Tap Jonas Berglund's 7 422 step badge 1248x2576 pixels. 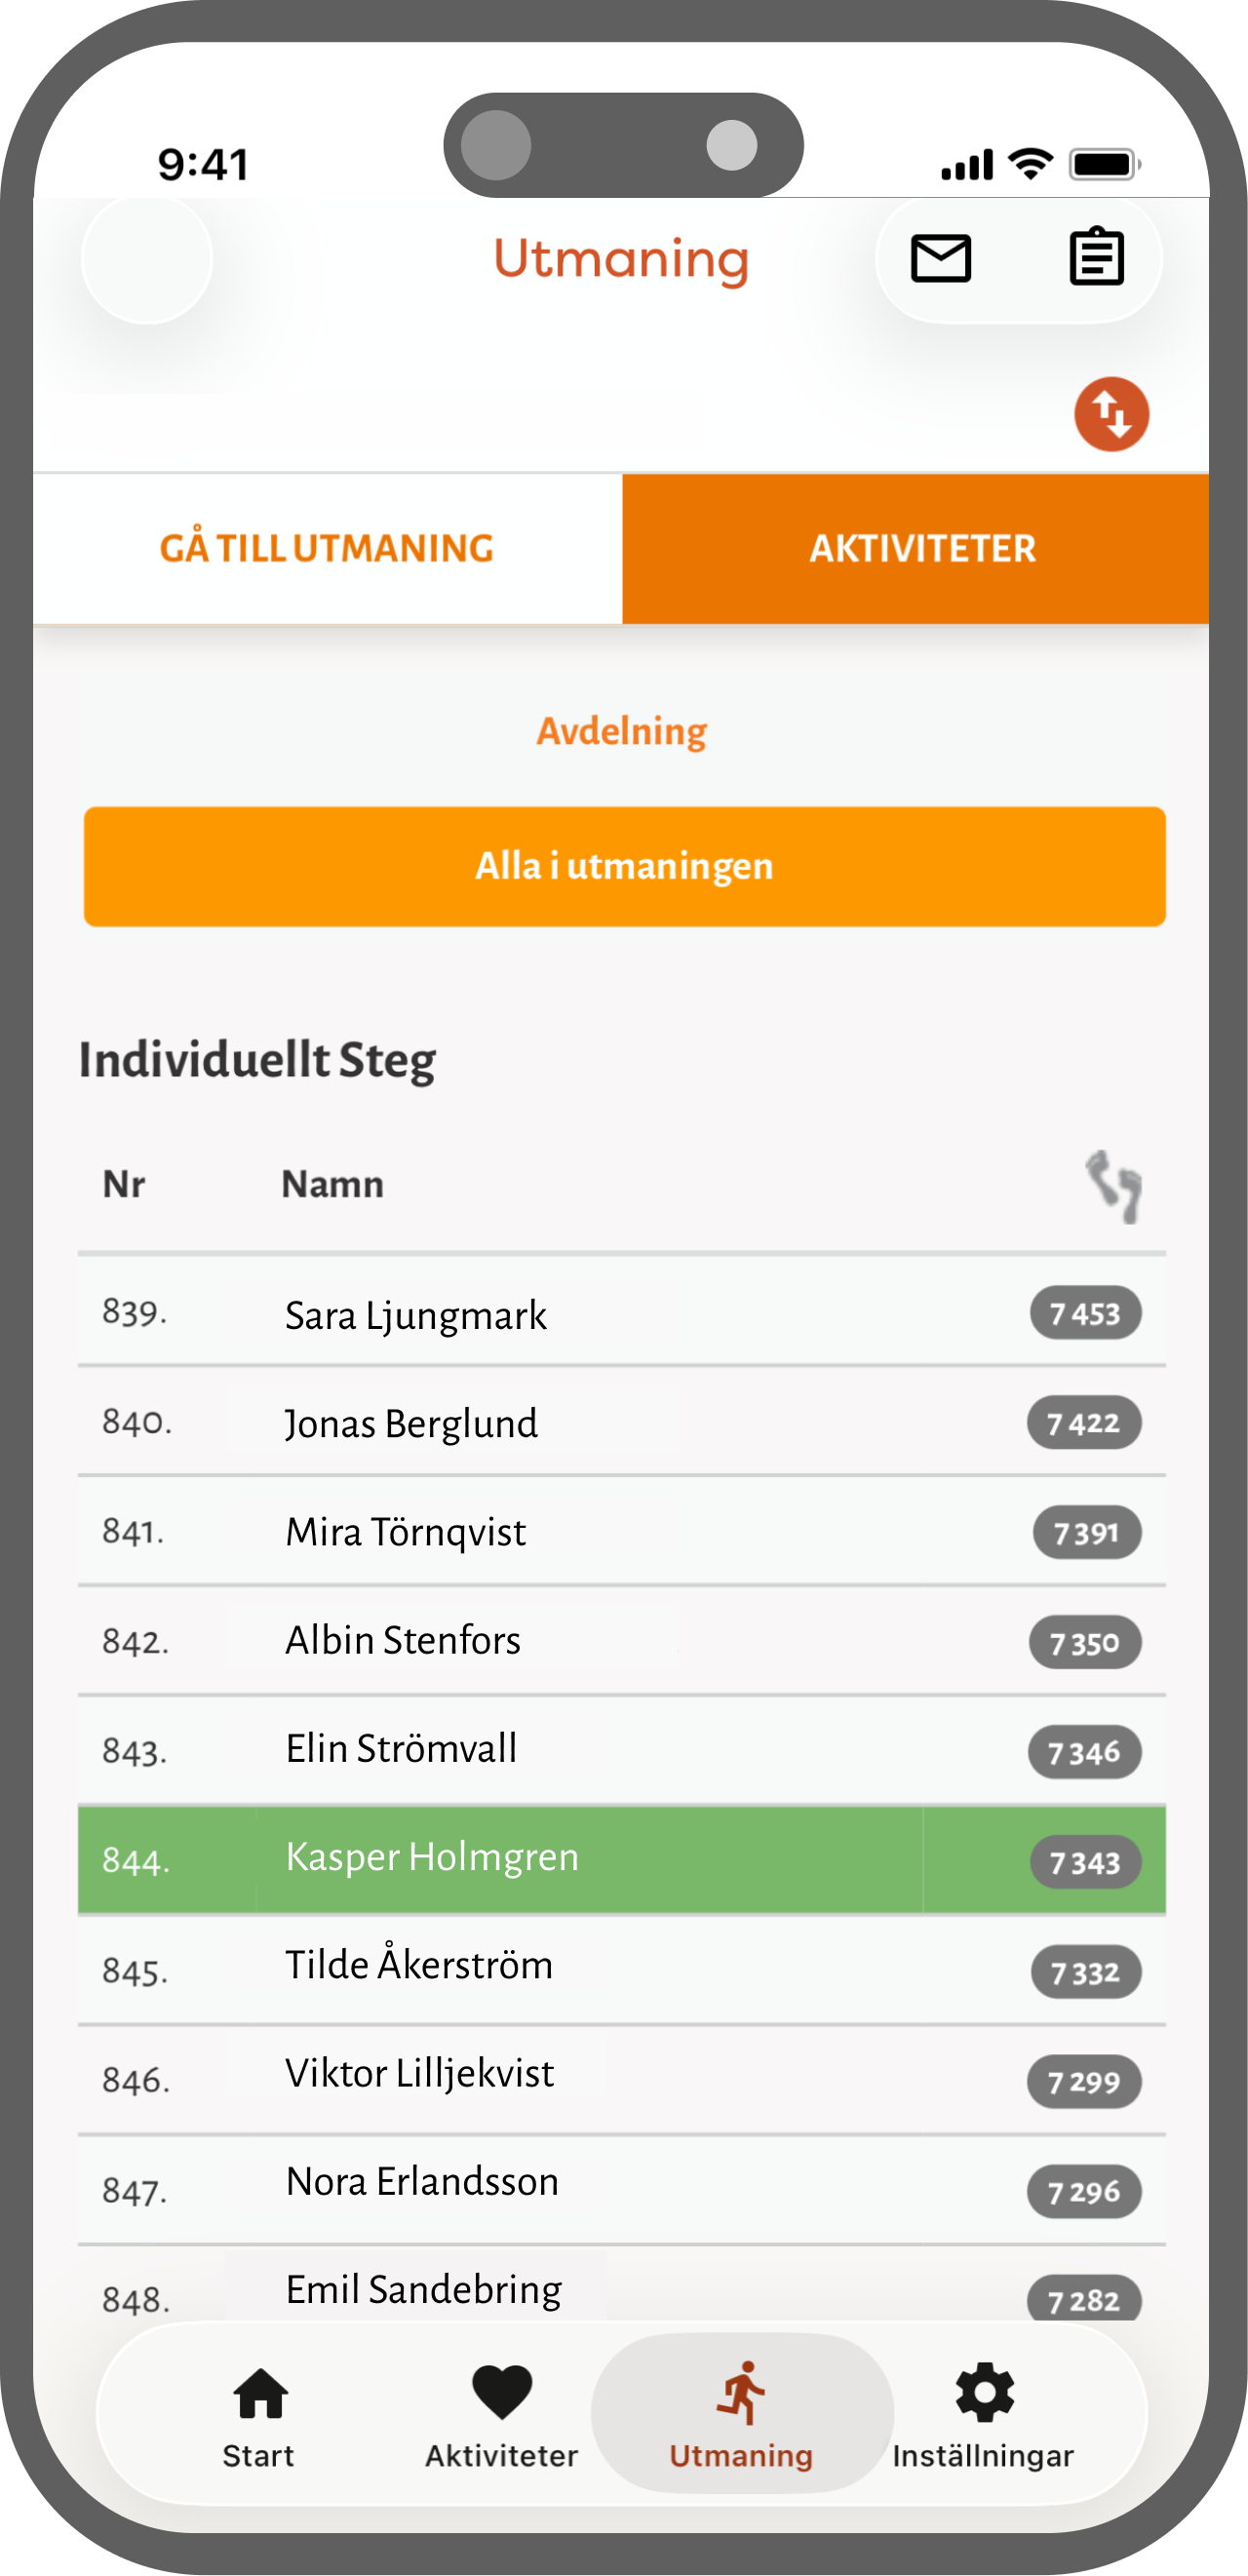(1084, 1423)
